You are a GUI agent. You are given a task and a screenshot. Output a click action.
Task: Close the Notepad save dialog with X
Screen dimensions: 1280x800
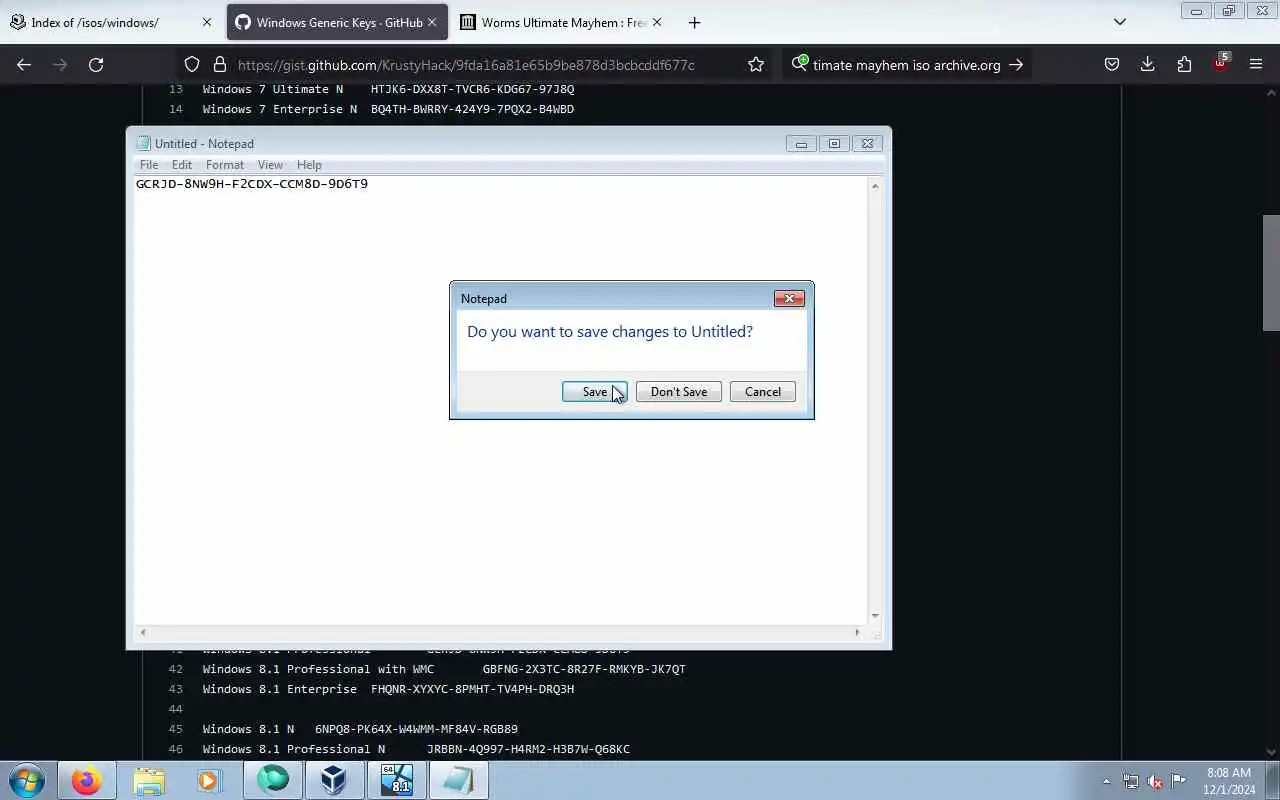(x=789, y=298)
